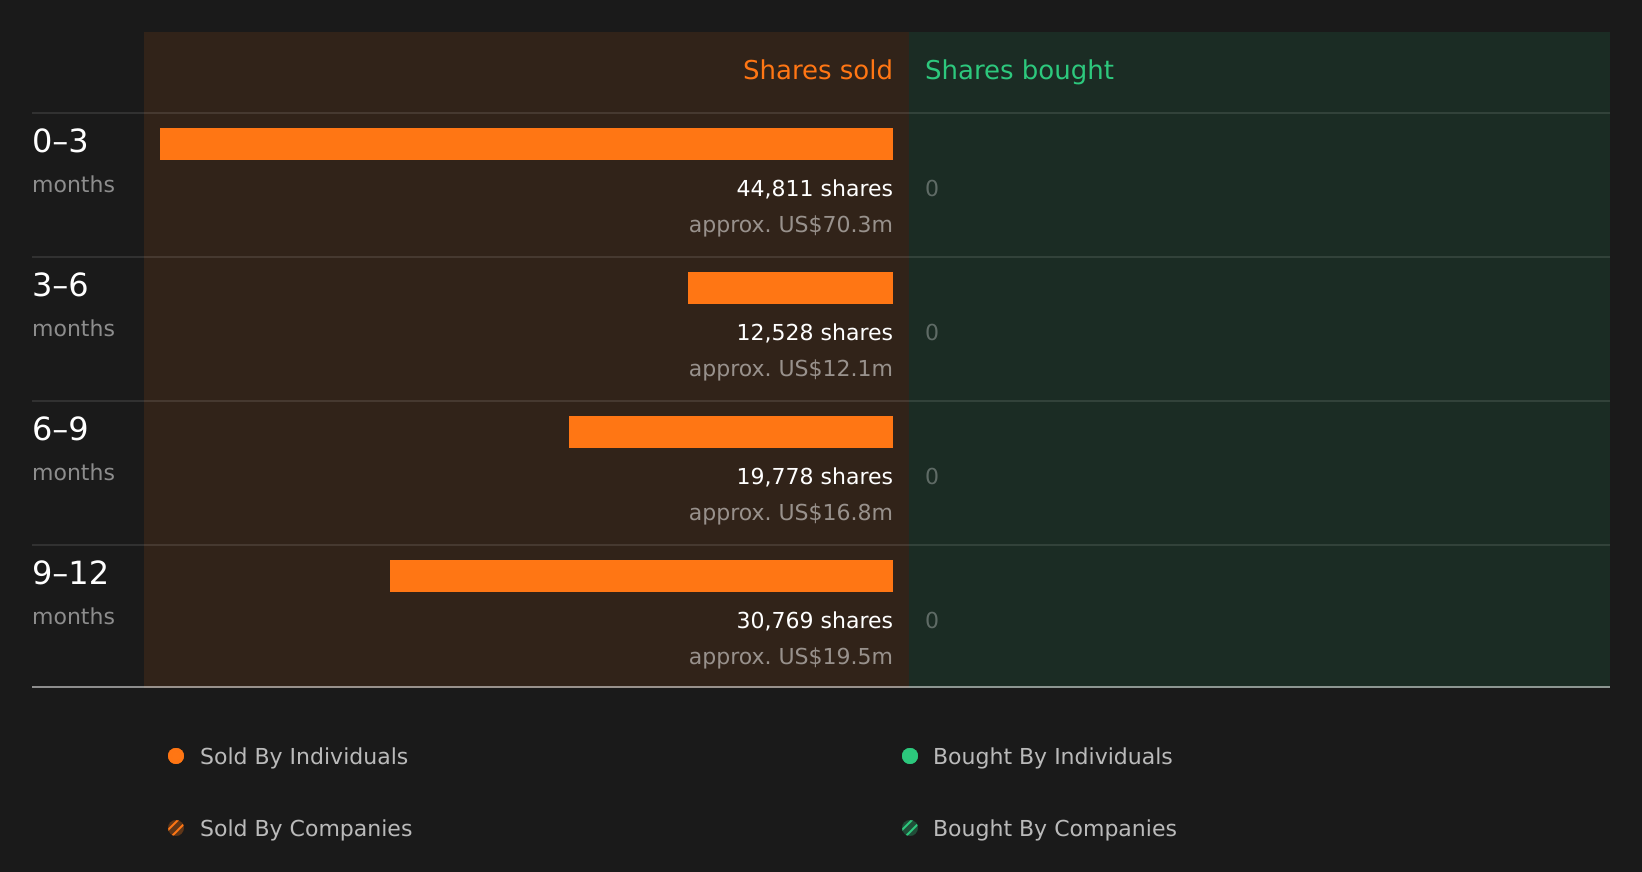Click the green Bought By Individuals legend dot
This screenshot has width=1642, height=872.
(910, 756)
